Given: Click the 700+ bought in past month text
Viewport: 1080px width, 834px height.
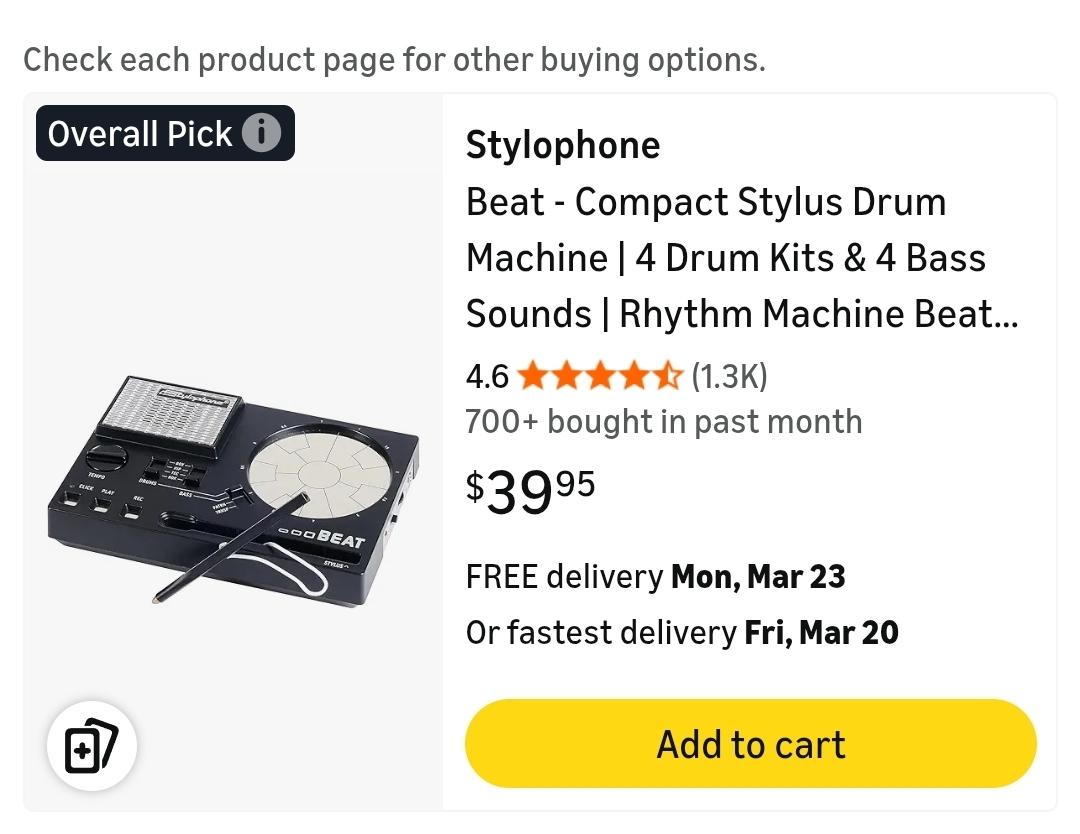Looking at the screenshot, I should point(664,421).
